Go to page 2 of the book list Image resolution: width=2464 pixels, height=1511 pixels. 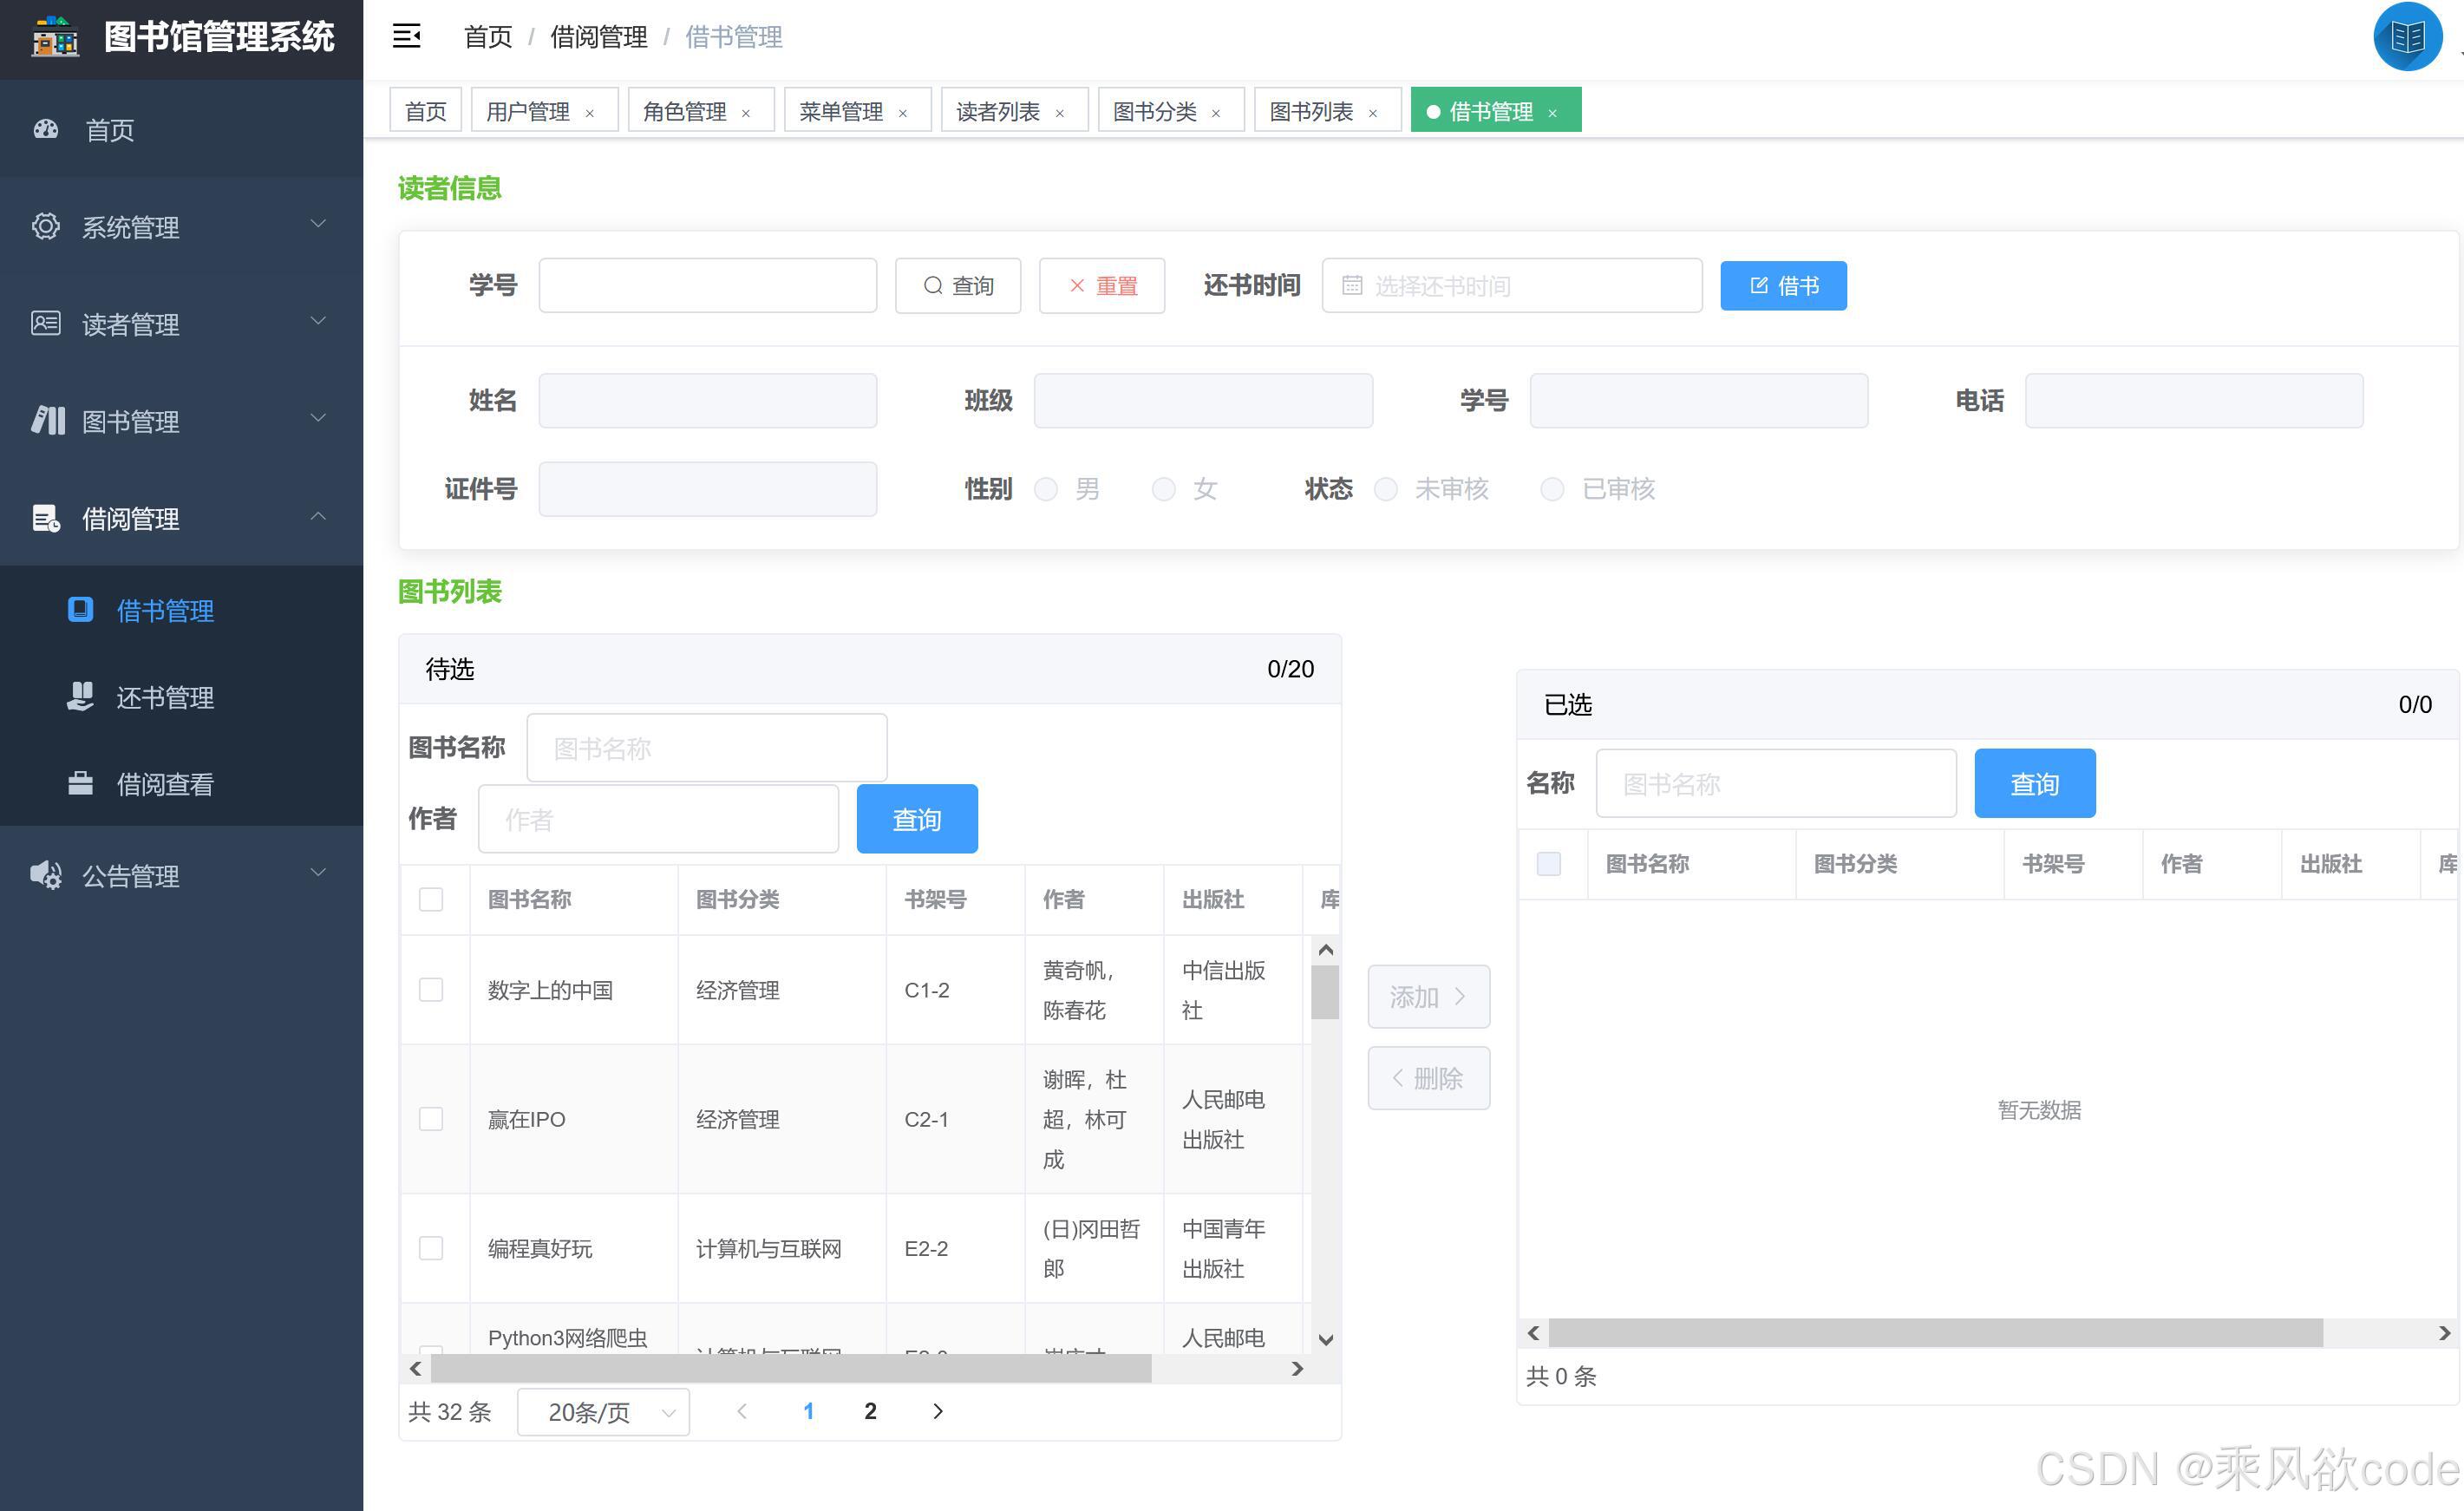tap(870, 1411)
